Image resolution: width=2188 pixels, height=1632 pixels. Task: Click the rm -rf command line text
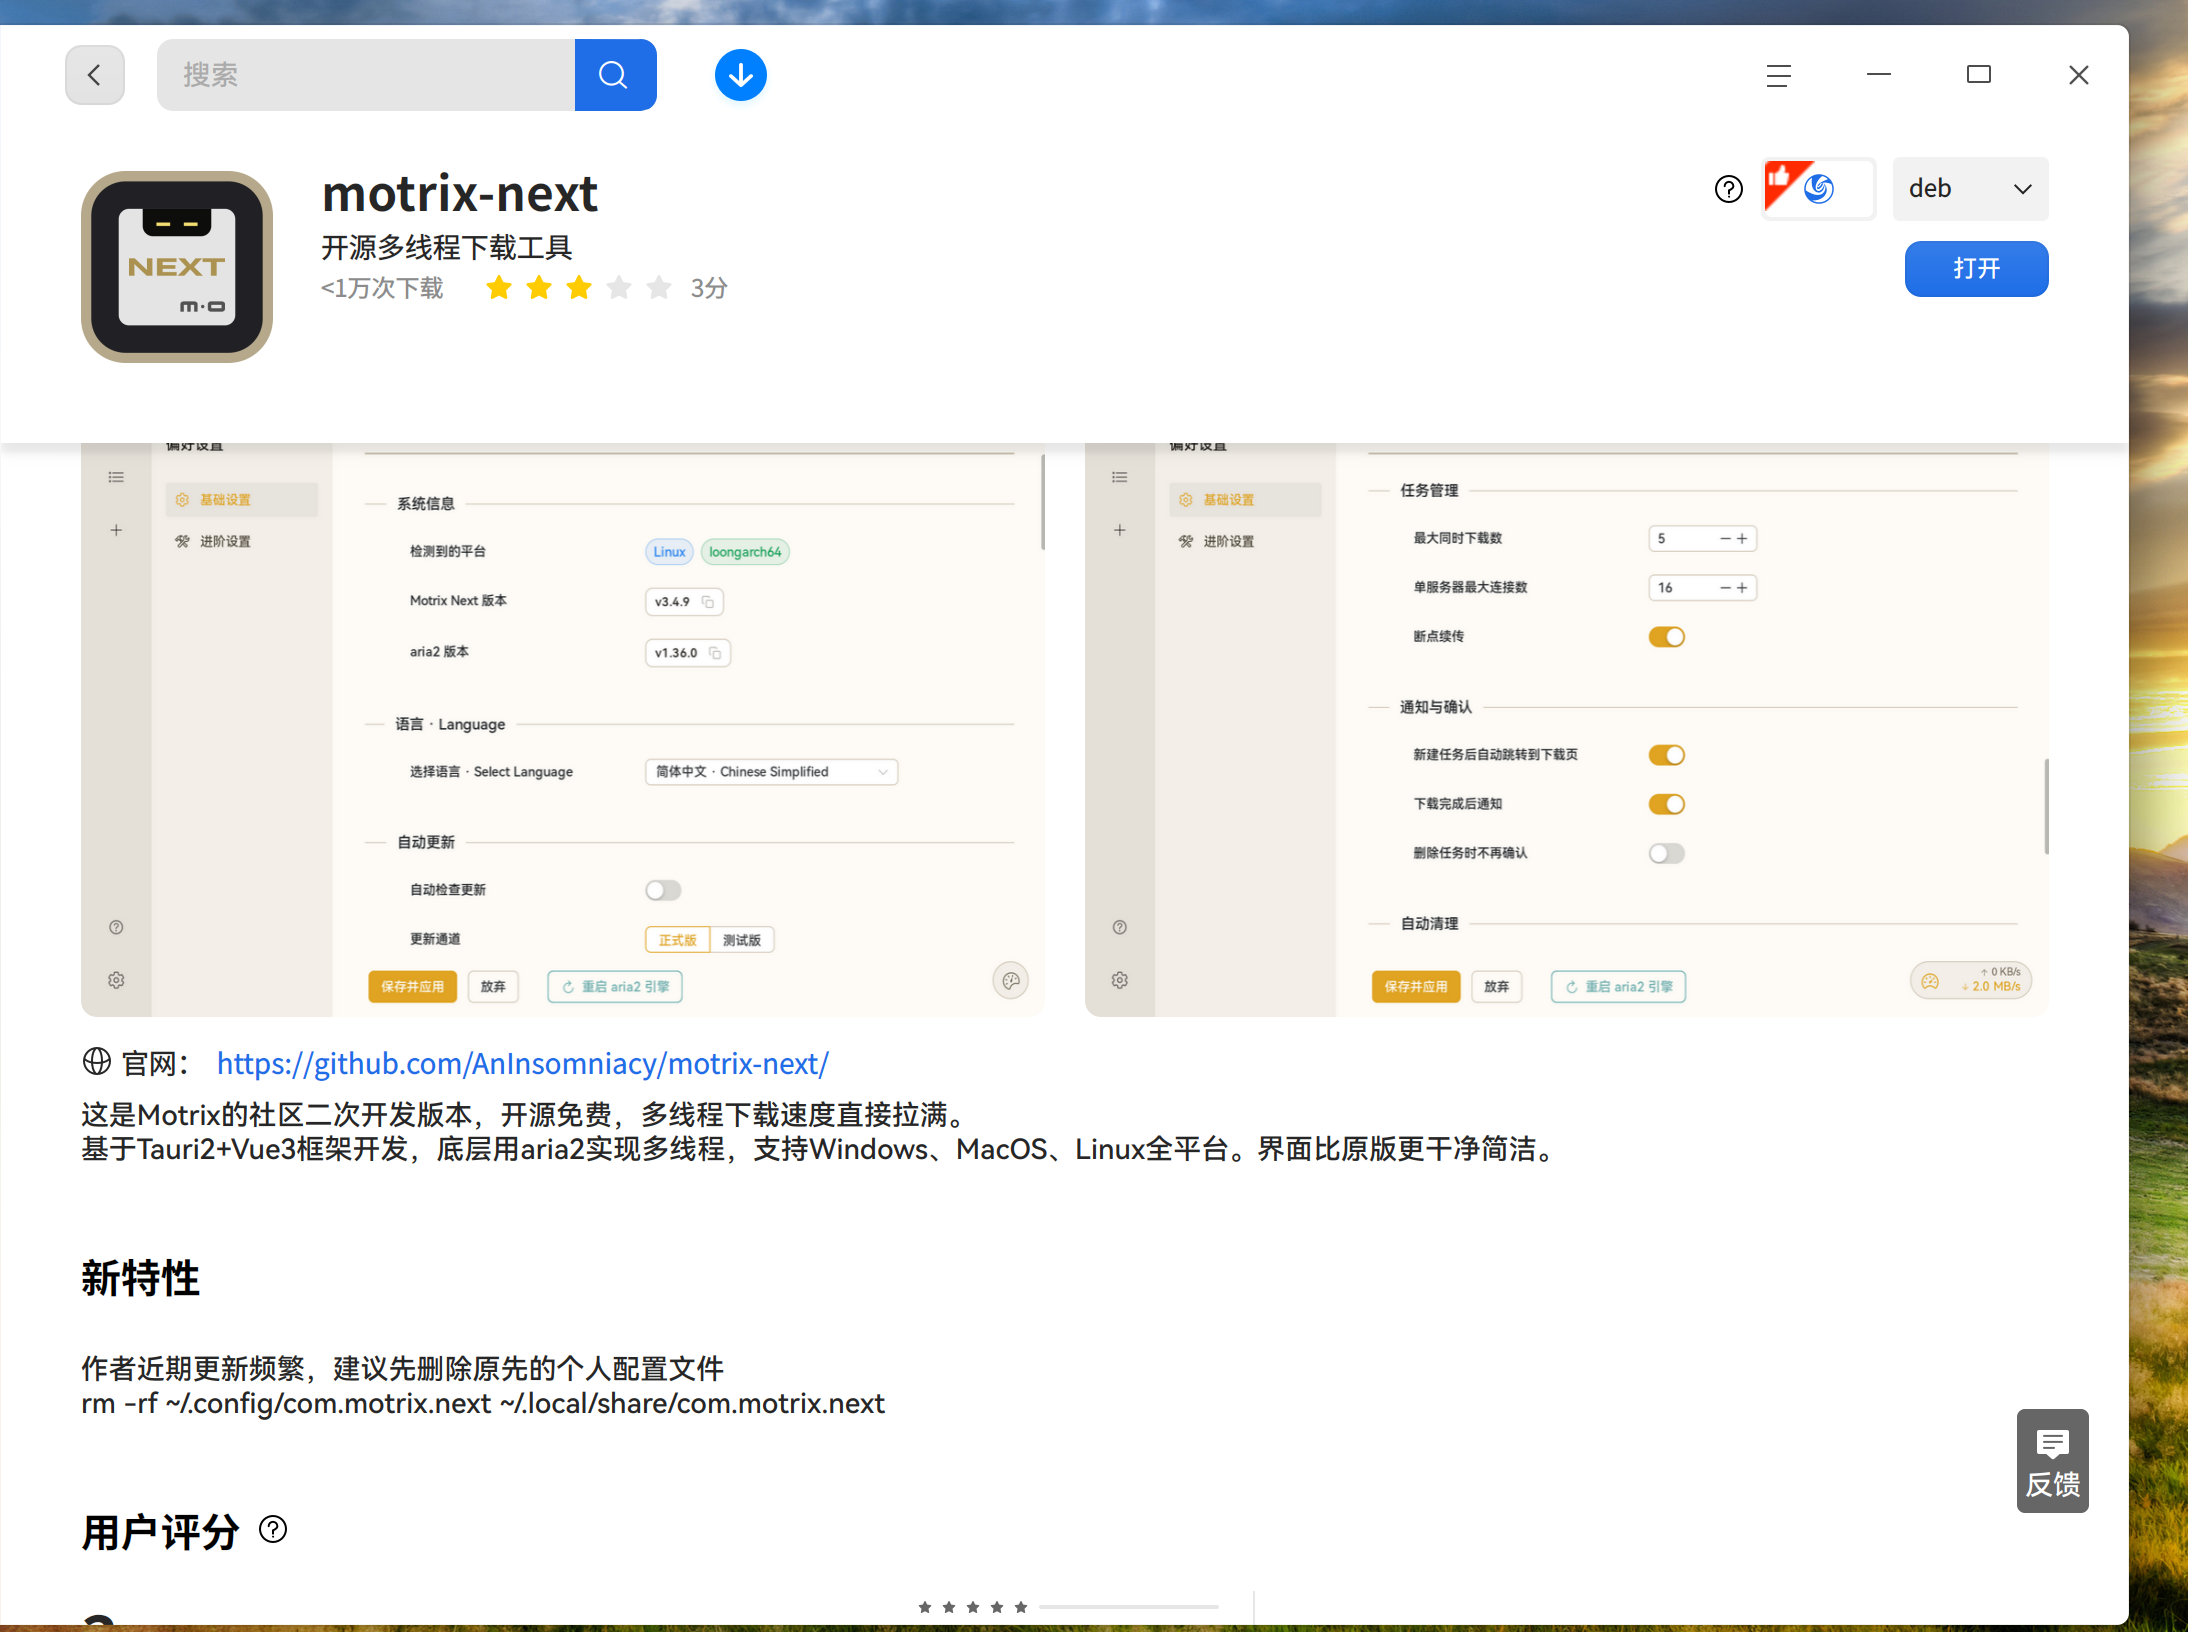(x=483, y=1404)
